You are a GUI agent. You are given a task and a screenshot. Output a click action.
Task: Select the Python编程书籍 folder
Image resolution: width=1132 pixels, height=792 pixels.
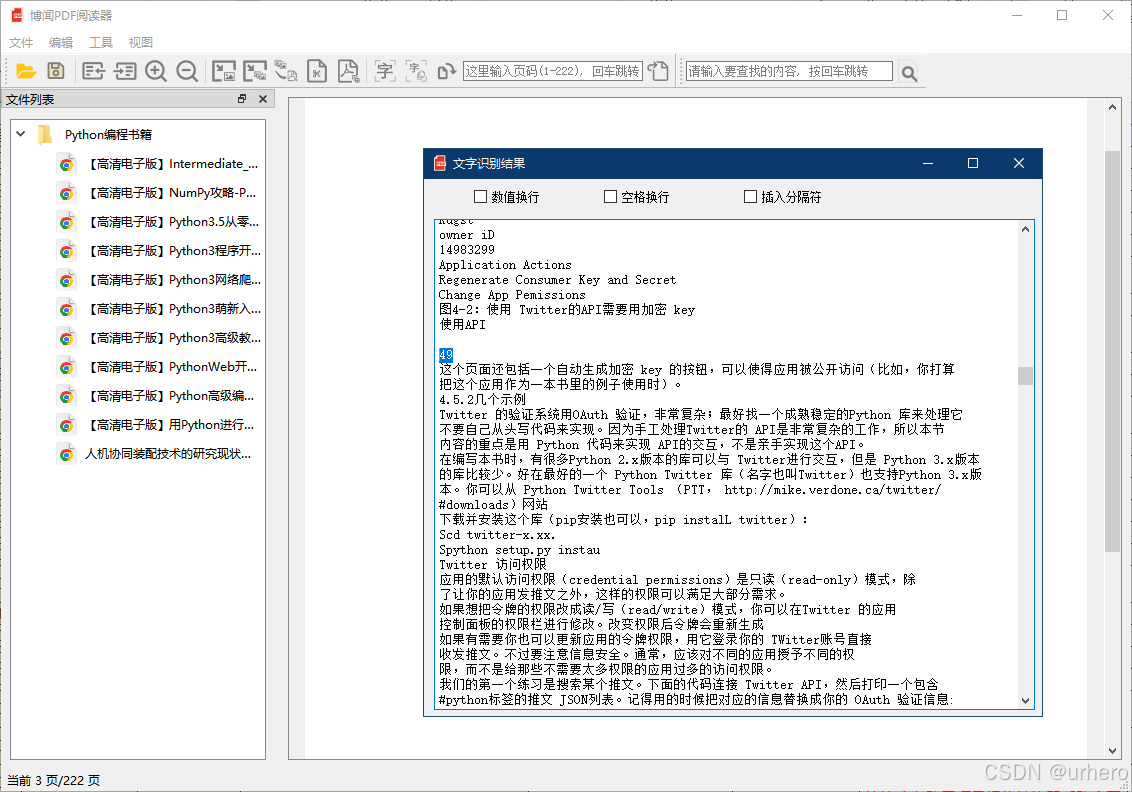[108, 134]
